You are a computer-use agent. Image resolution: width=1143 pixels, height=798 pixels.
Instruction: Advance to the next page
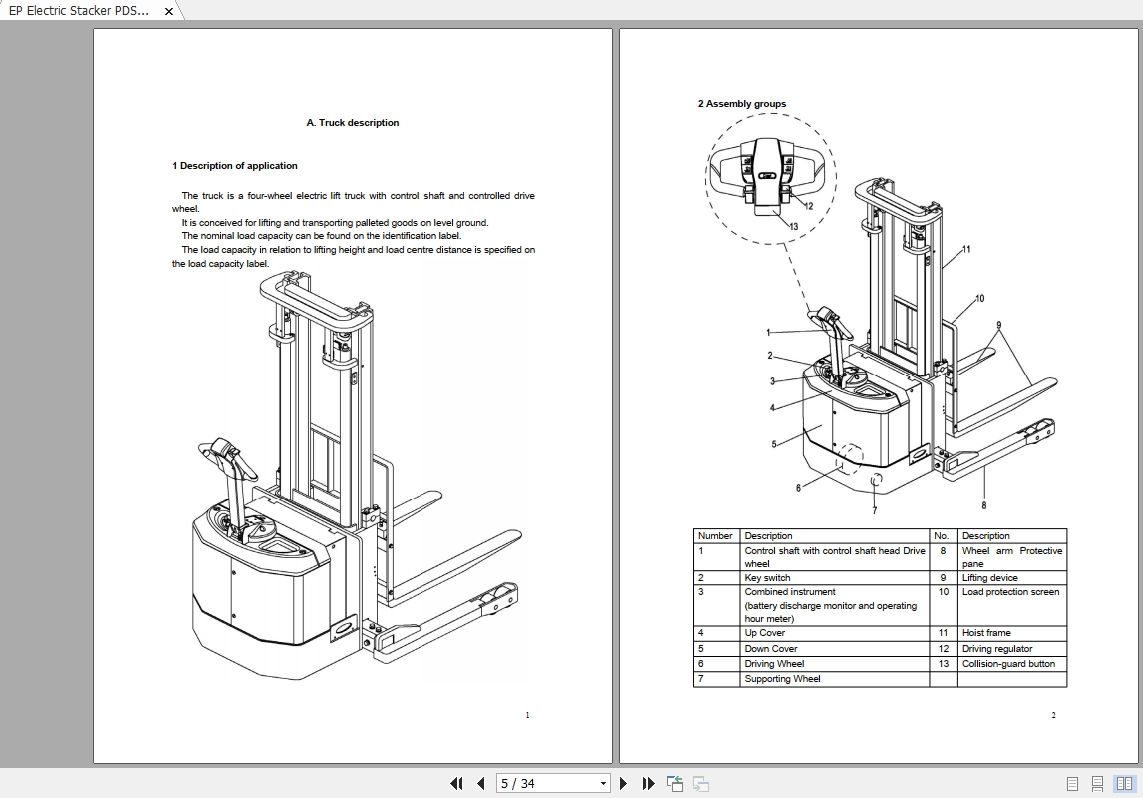coord(624,783)
